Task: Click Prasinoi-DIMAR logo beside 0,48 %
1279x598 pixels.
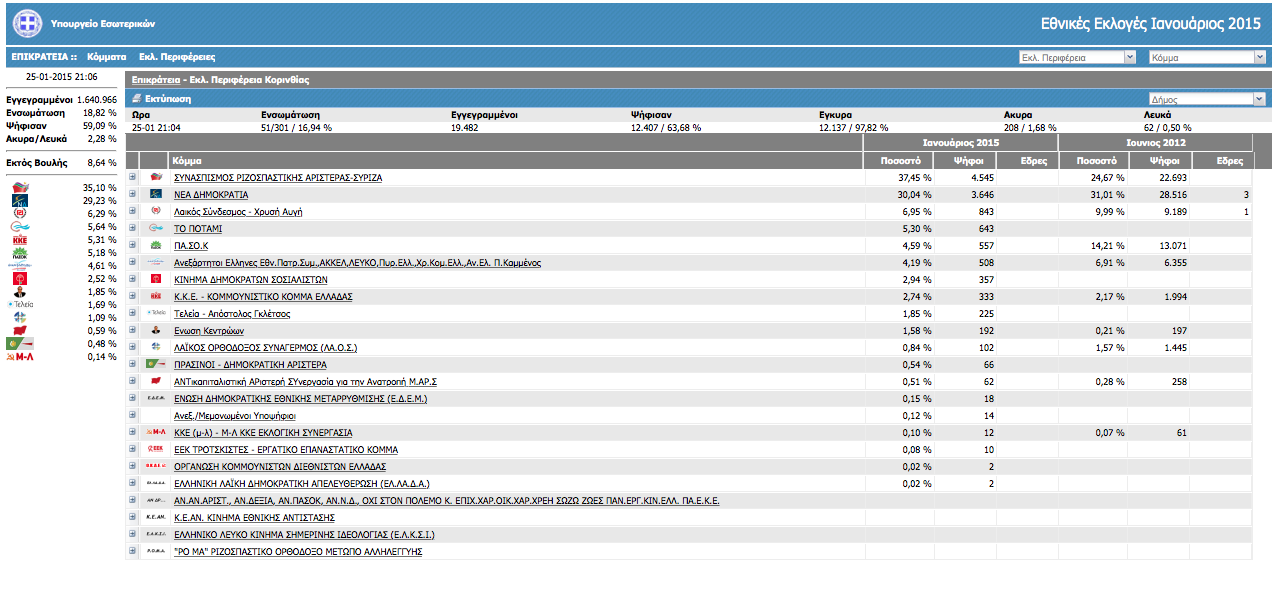Action: tap(20, 344)
